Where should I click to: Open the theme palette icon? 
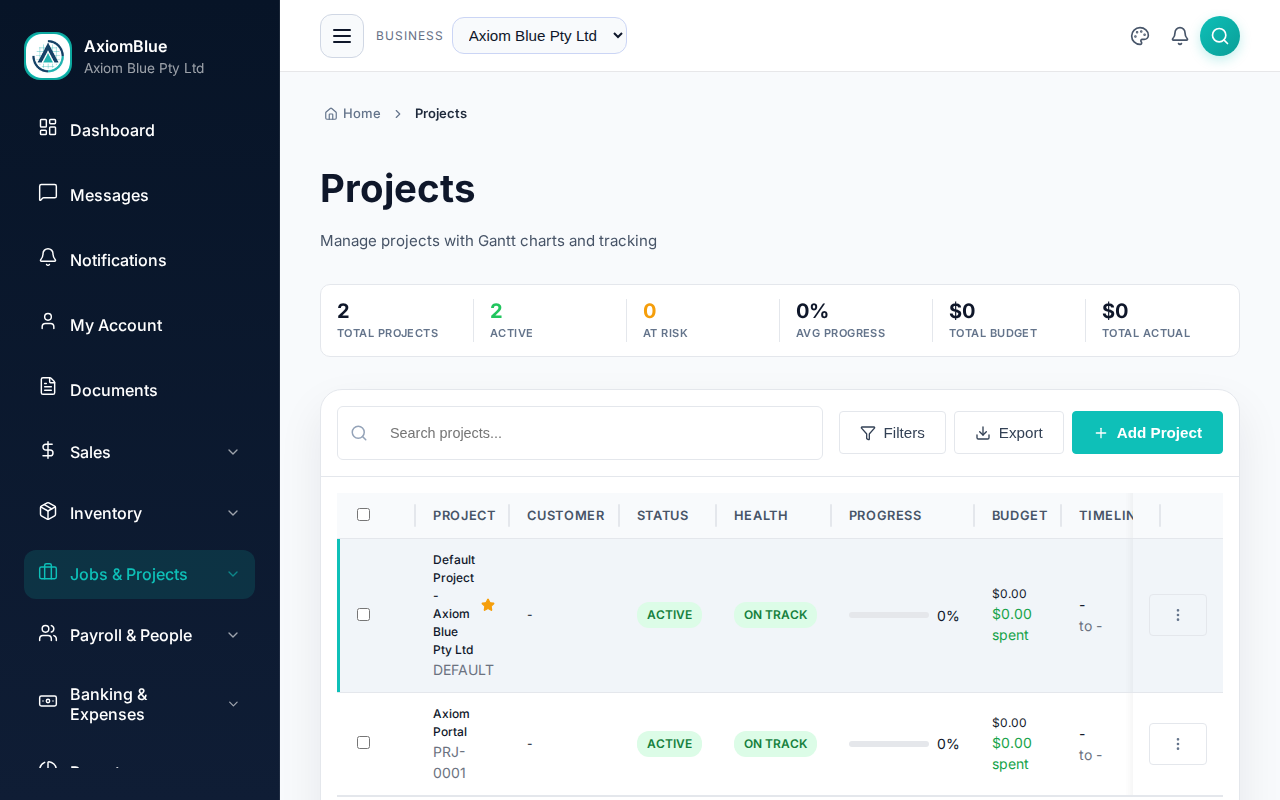[1140, 36]
